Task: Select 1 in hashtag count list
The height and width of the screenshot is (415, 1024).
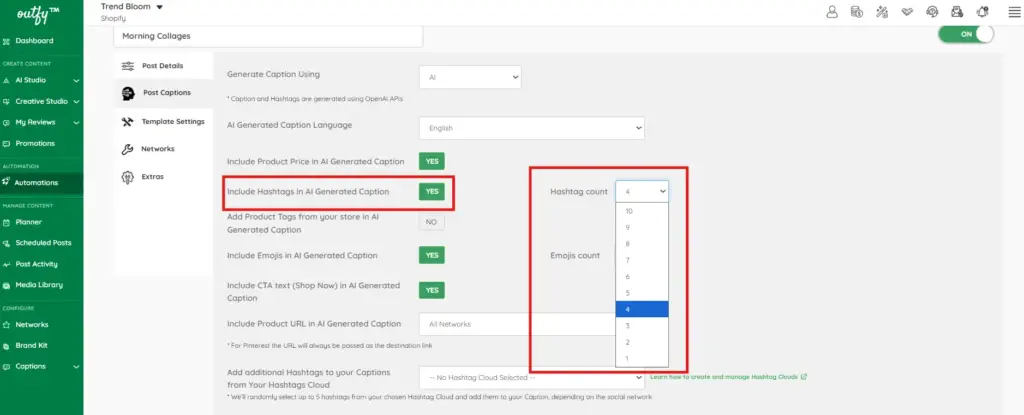Action: [x=642, y=358]
